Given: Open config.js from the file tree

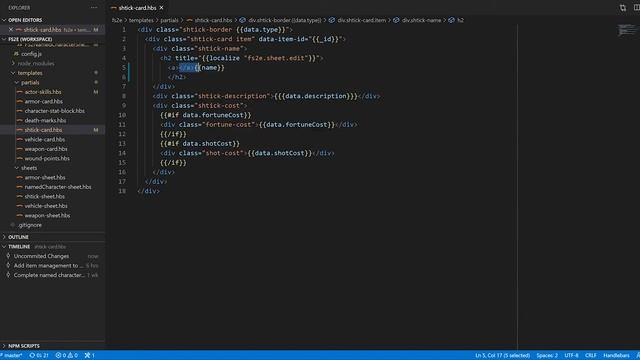Looking at the screenshot, I should [x=31, y=54].
